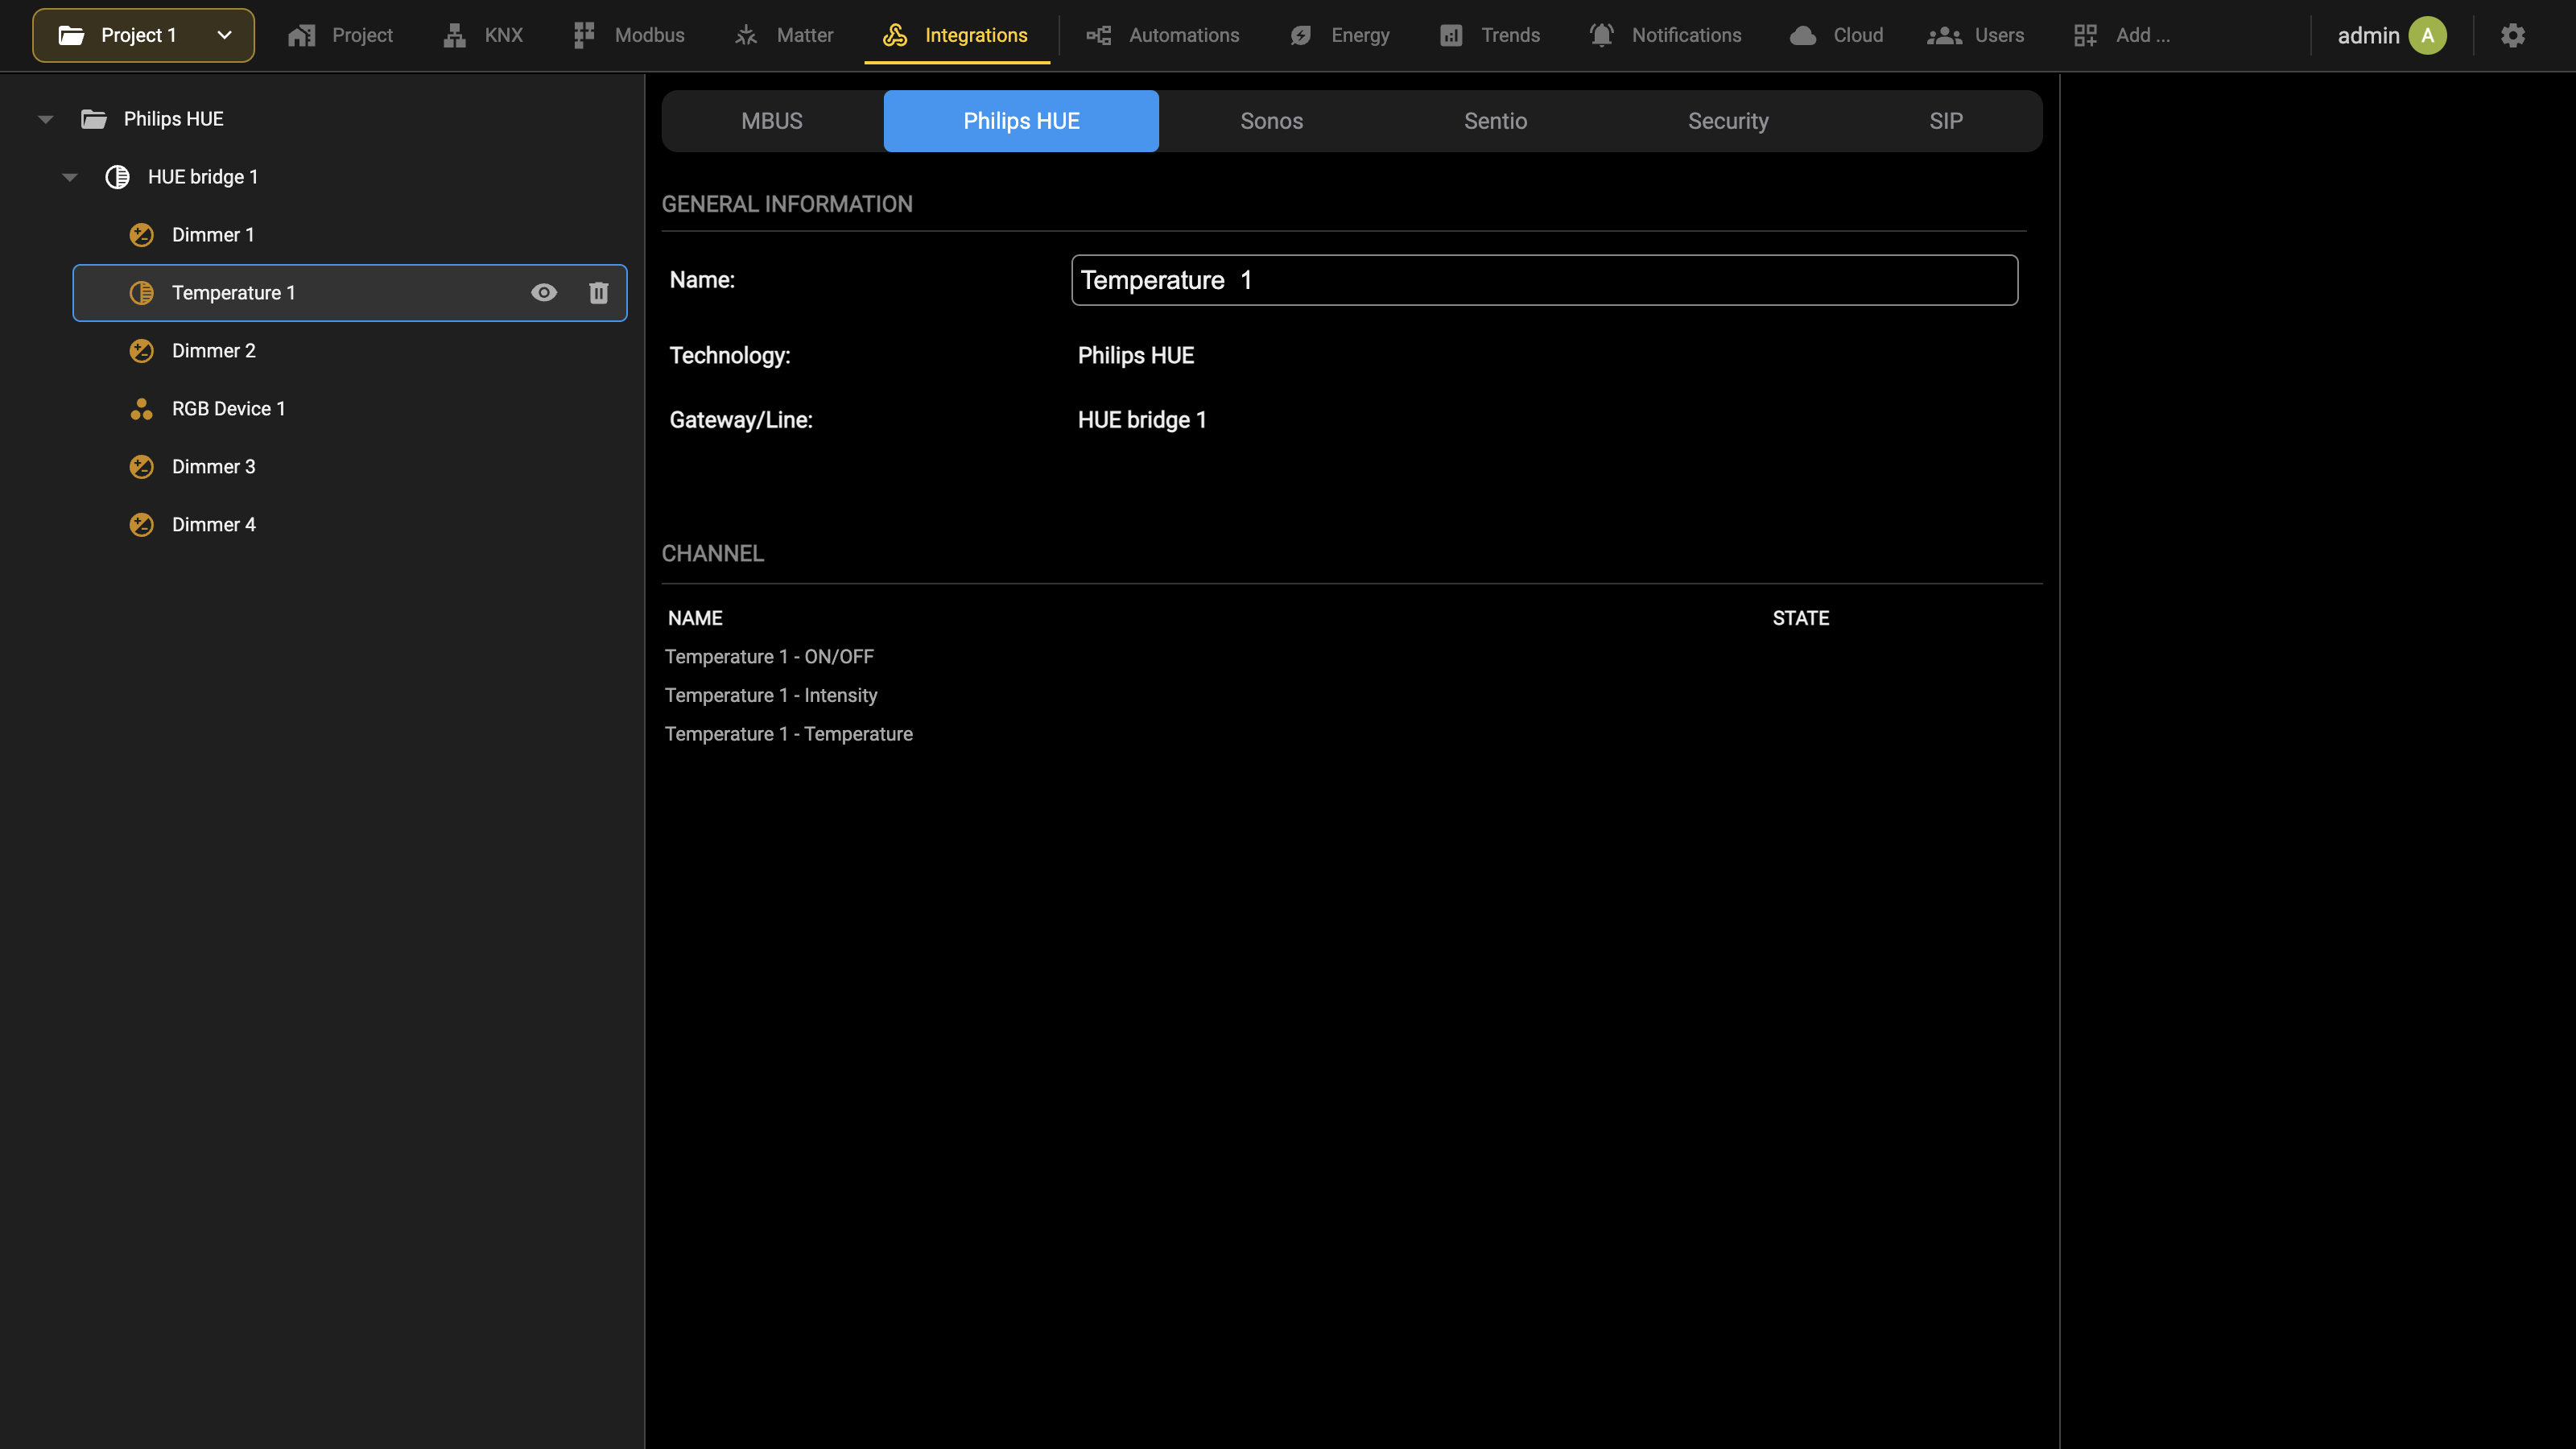Click the Dimmer 3 device icon
The height and width of the screenshot is (1449, 2576).
point(141,466)
